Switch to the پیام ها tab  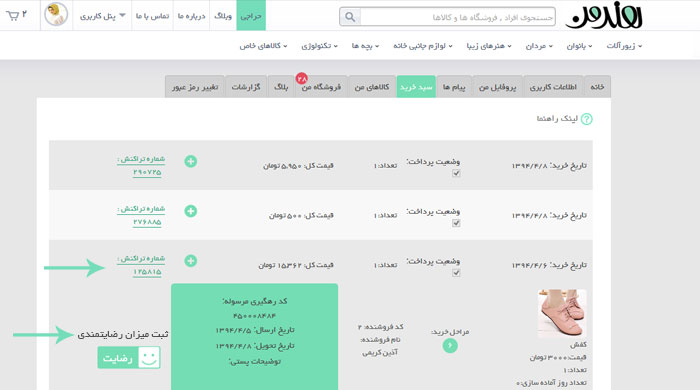(454, 87)
